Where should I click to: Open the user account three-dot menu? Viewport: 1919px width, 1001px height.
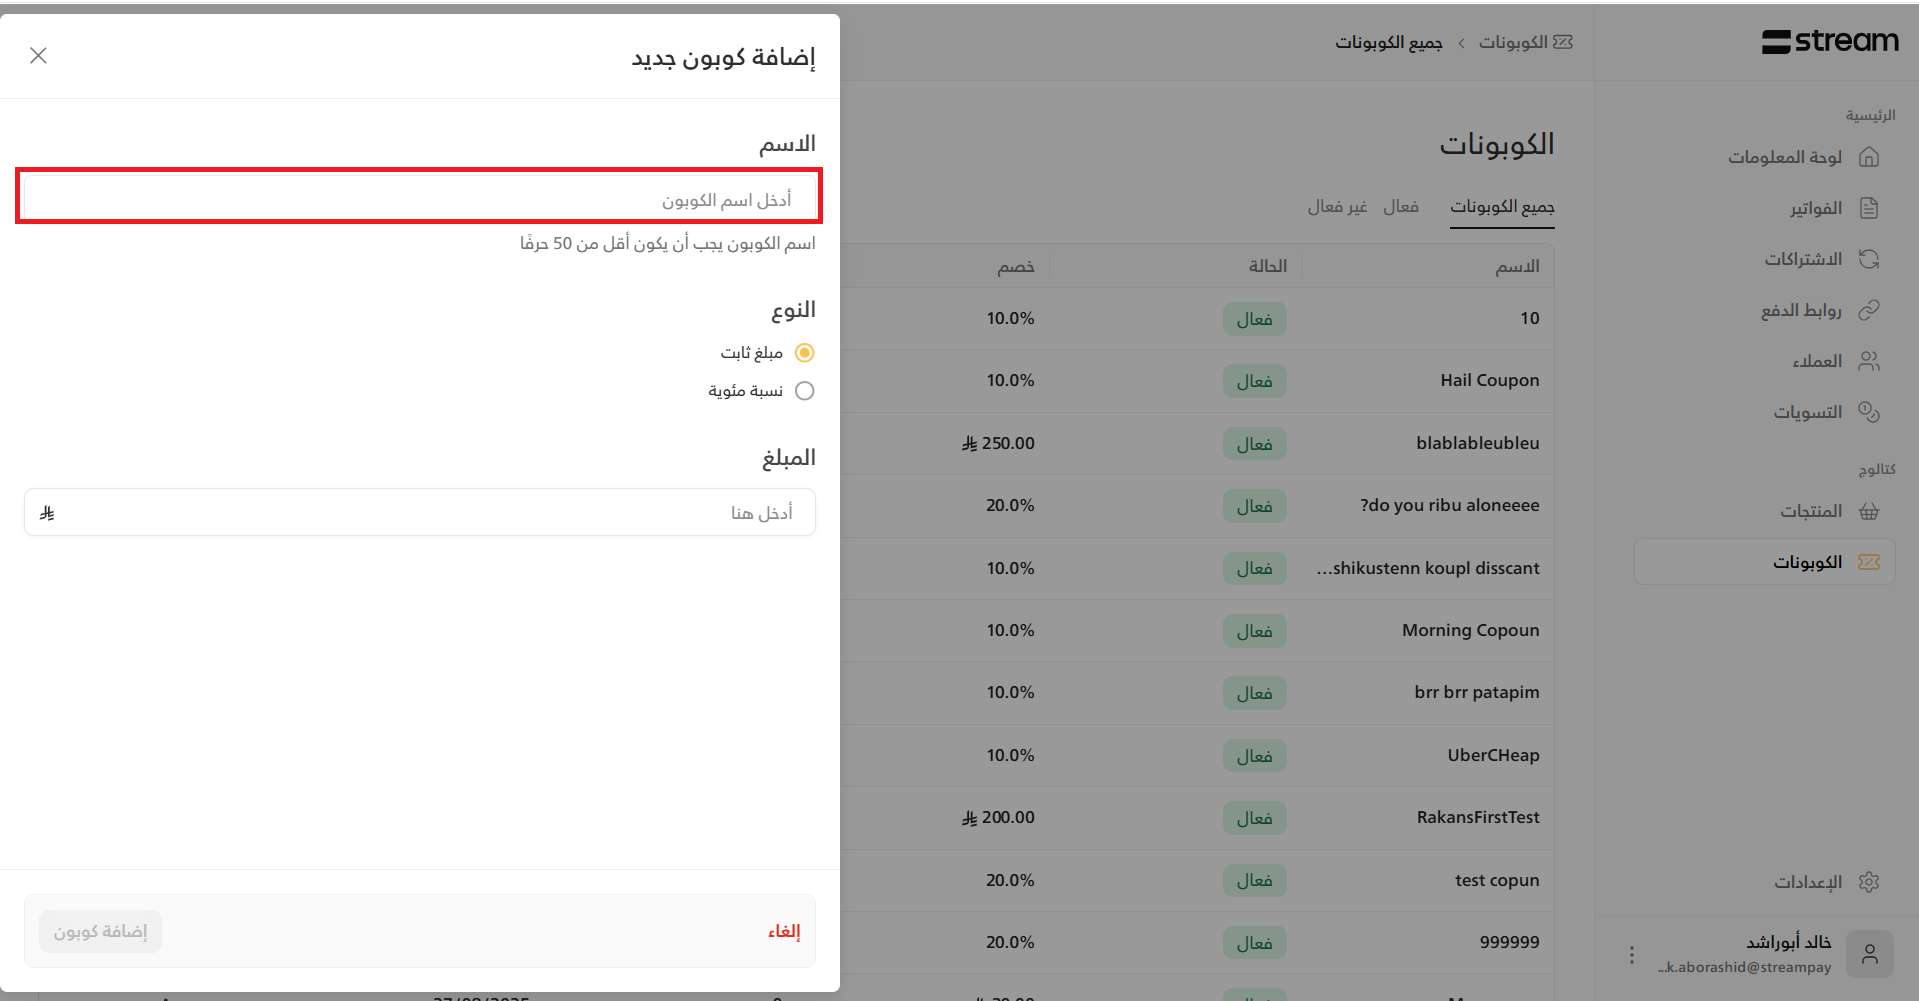click(x=1631, y=955)
